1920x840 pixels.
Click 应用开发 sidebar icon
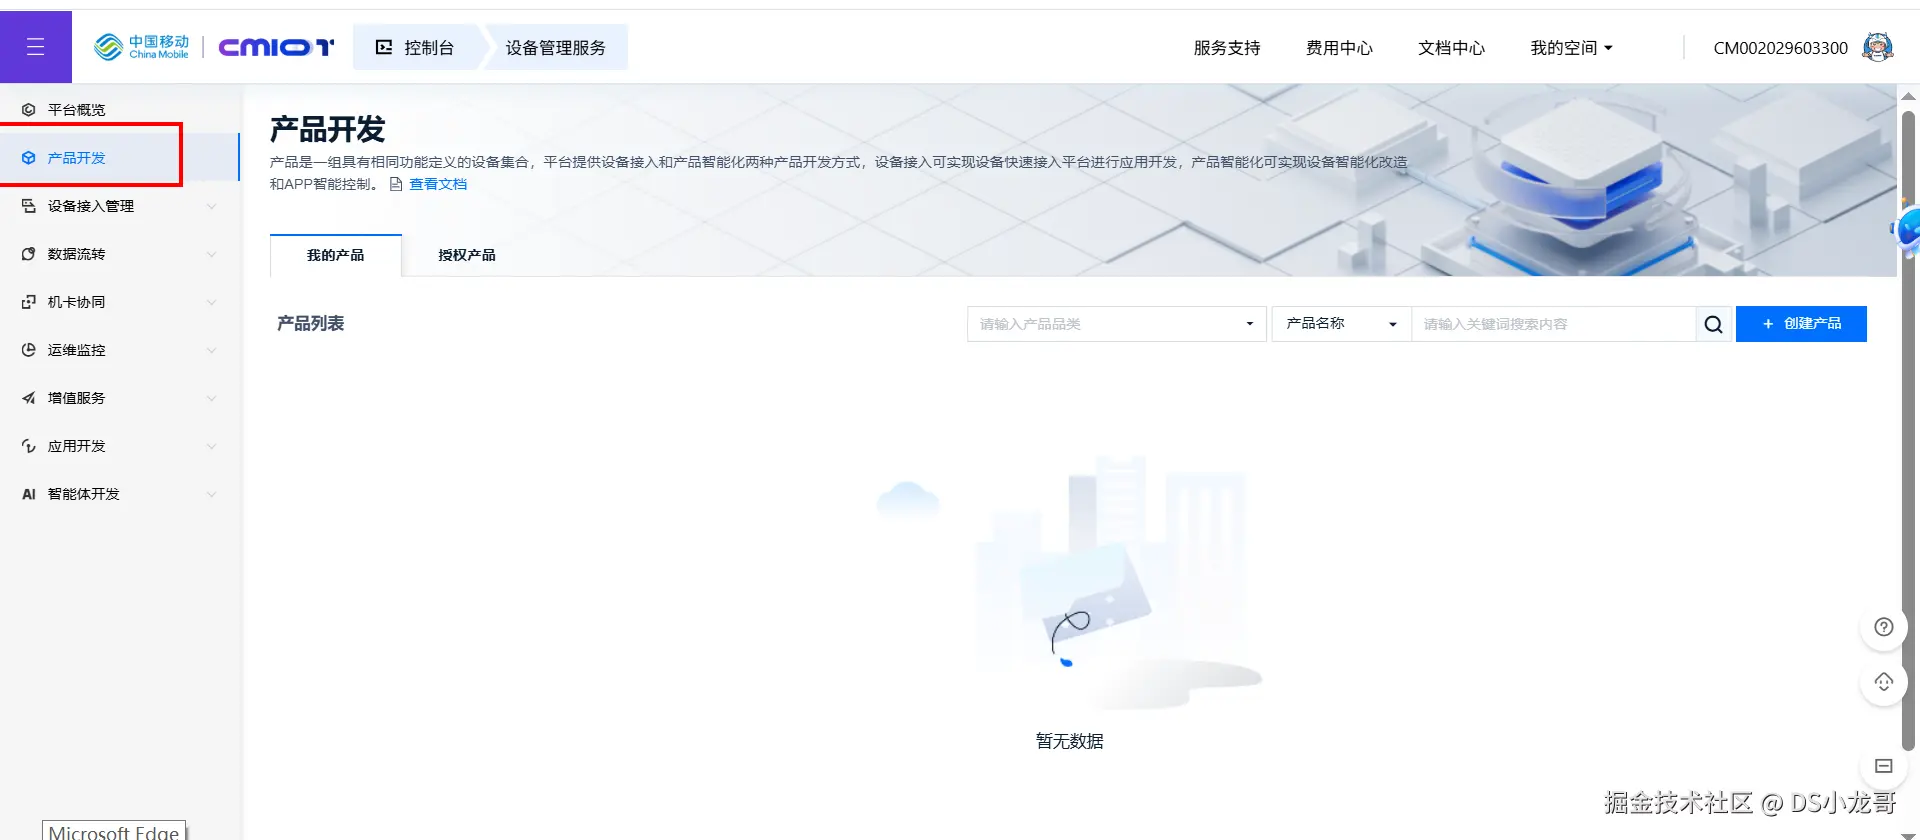(29, 446)
